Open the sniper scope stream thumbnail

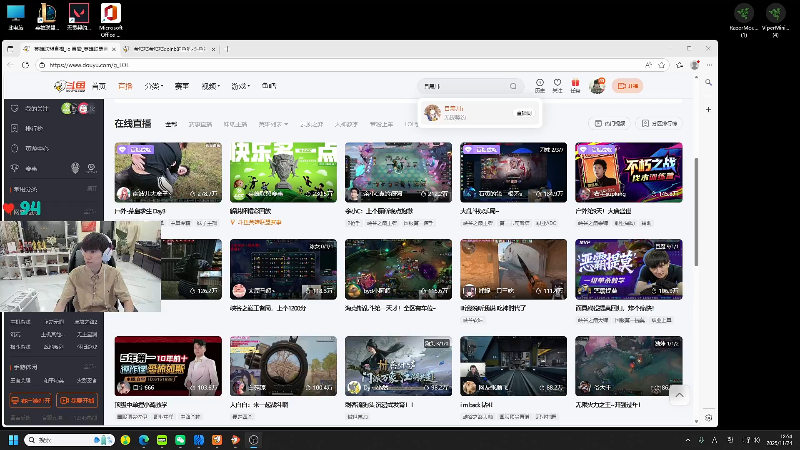283,366
